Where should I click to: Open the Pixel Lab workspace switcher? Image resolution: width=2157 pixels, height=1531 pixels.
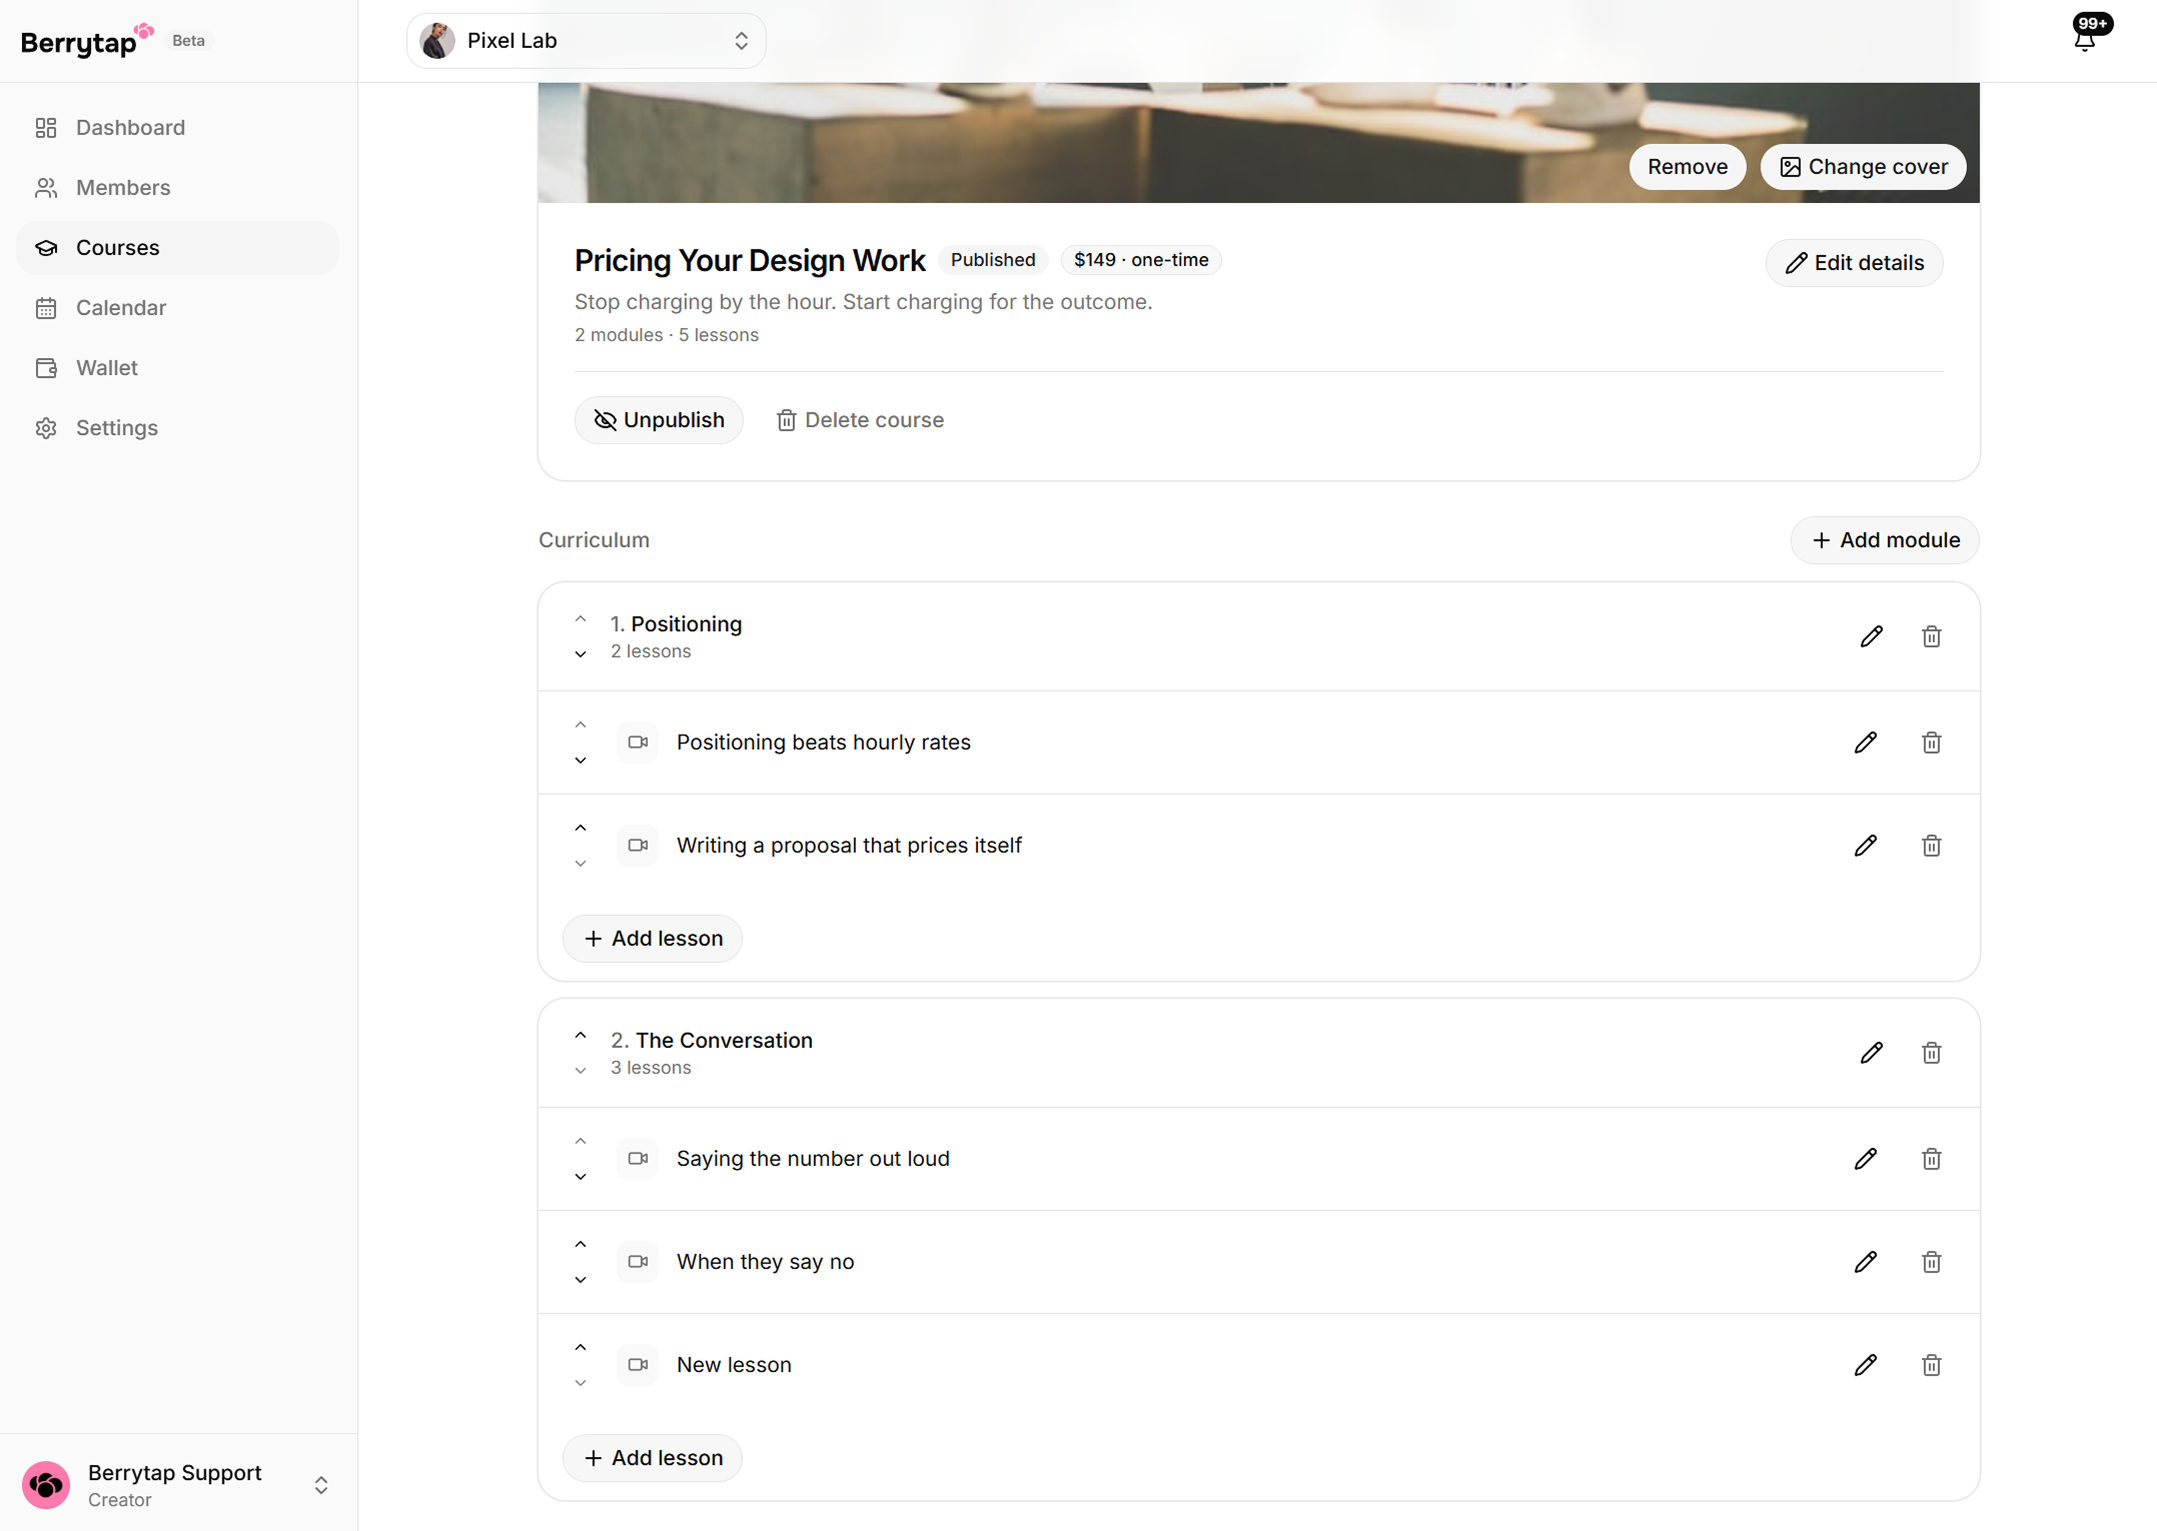(x=586, y=41)
